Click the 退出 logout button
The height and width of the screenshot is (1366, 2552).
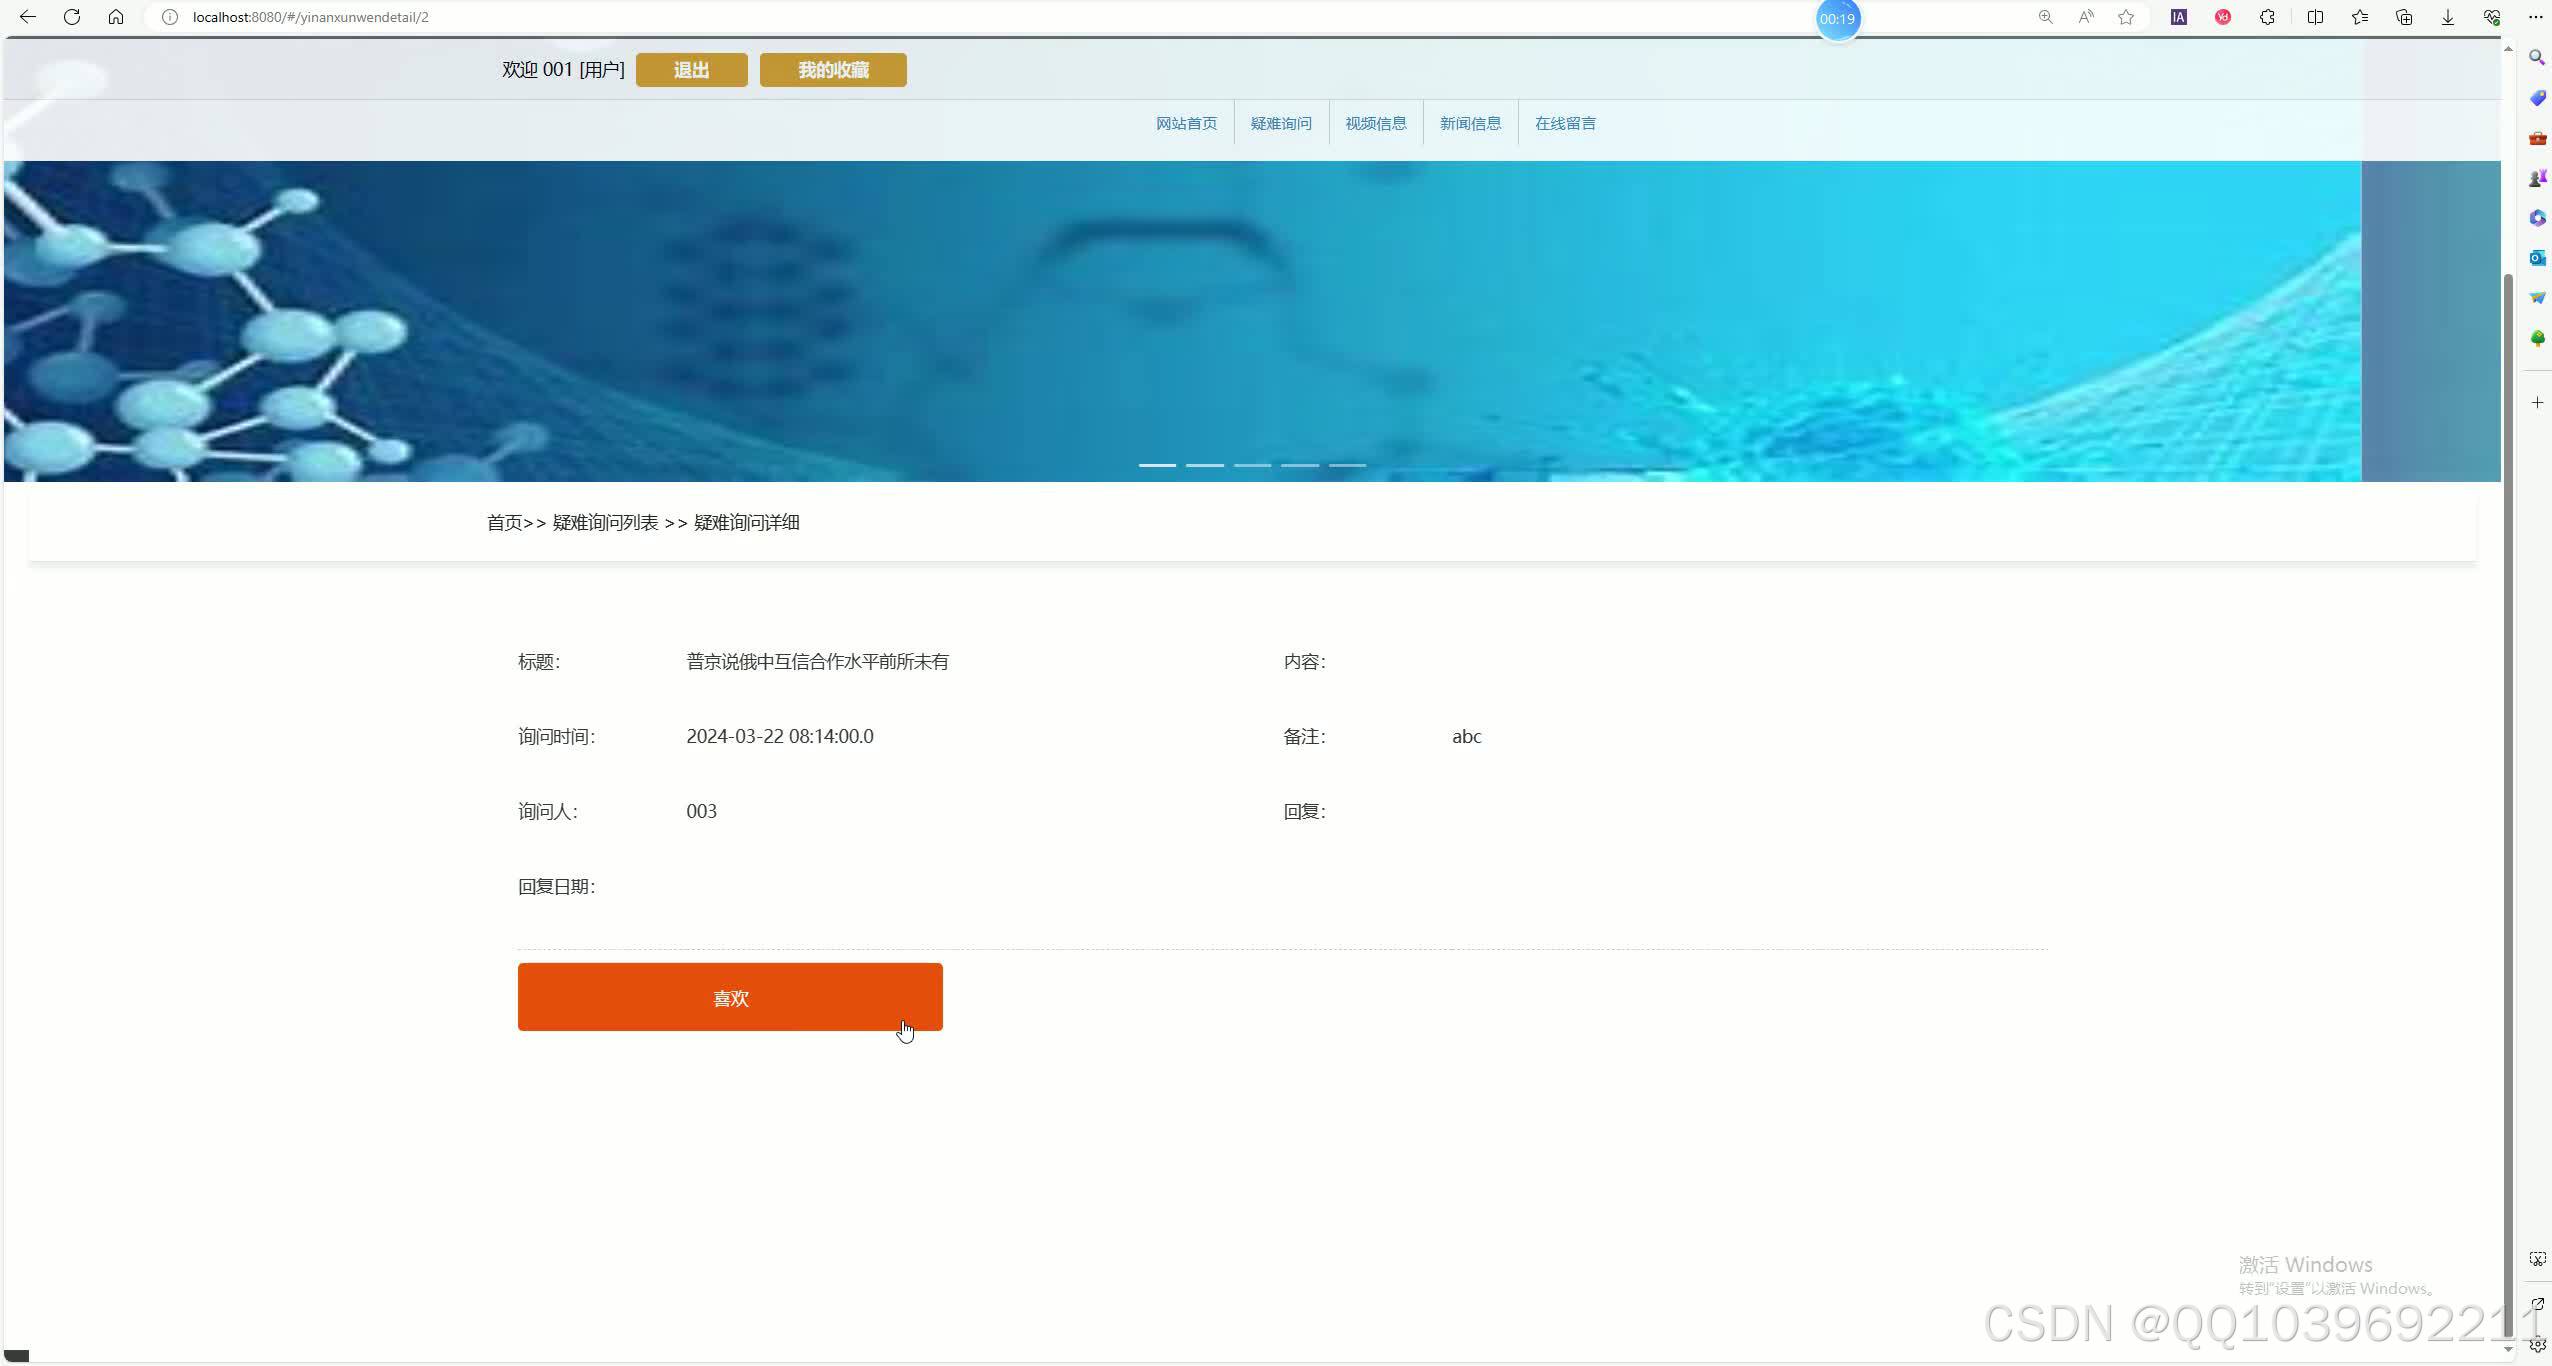click(691, 70)
